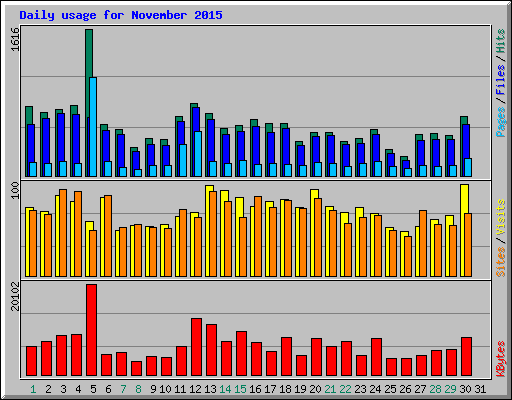
Task: Click day label '27' on the axis
Action: point(420,389)
